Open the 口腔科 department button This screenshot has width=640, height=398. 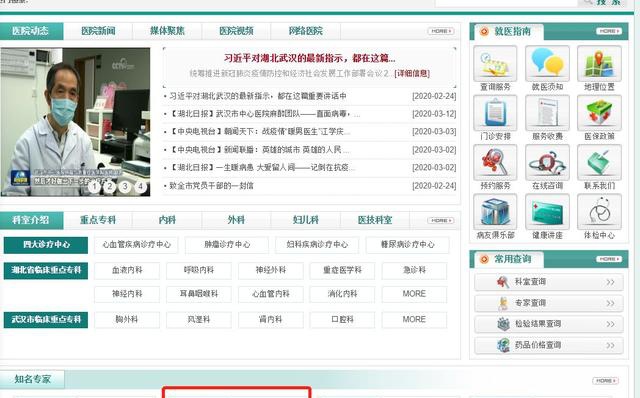[x=342, y=320]
